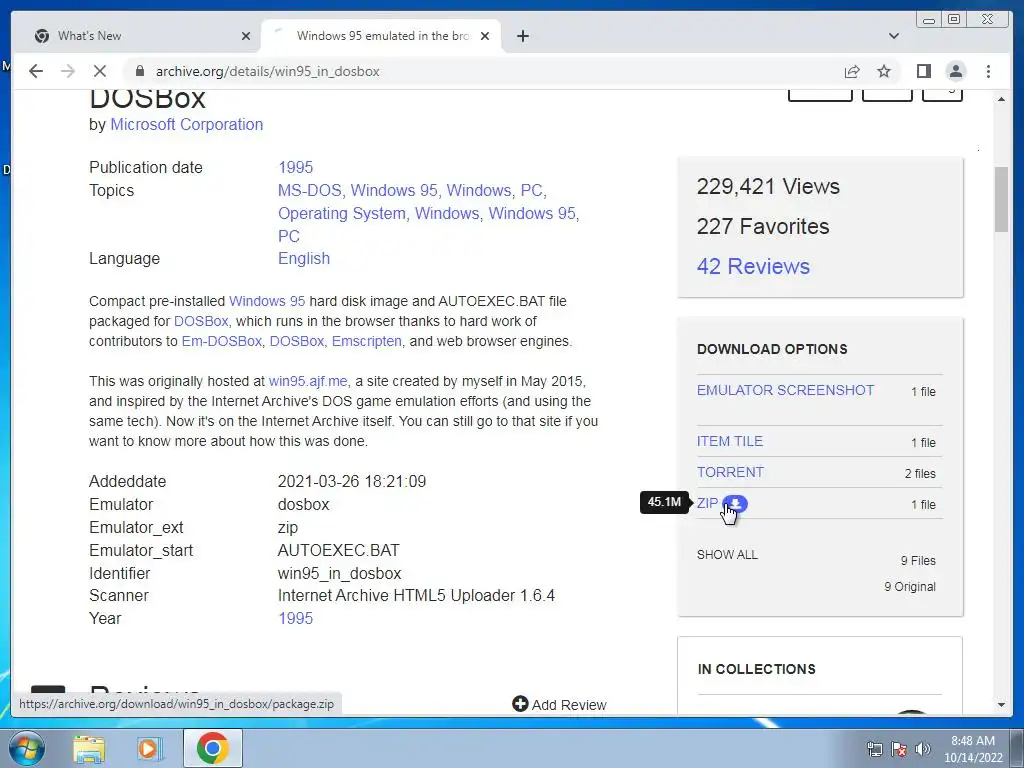The width and height of the screenshot is (1024, 768).
Task: Open the 42 Reviews link
Action: click(753, 266)
